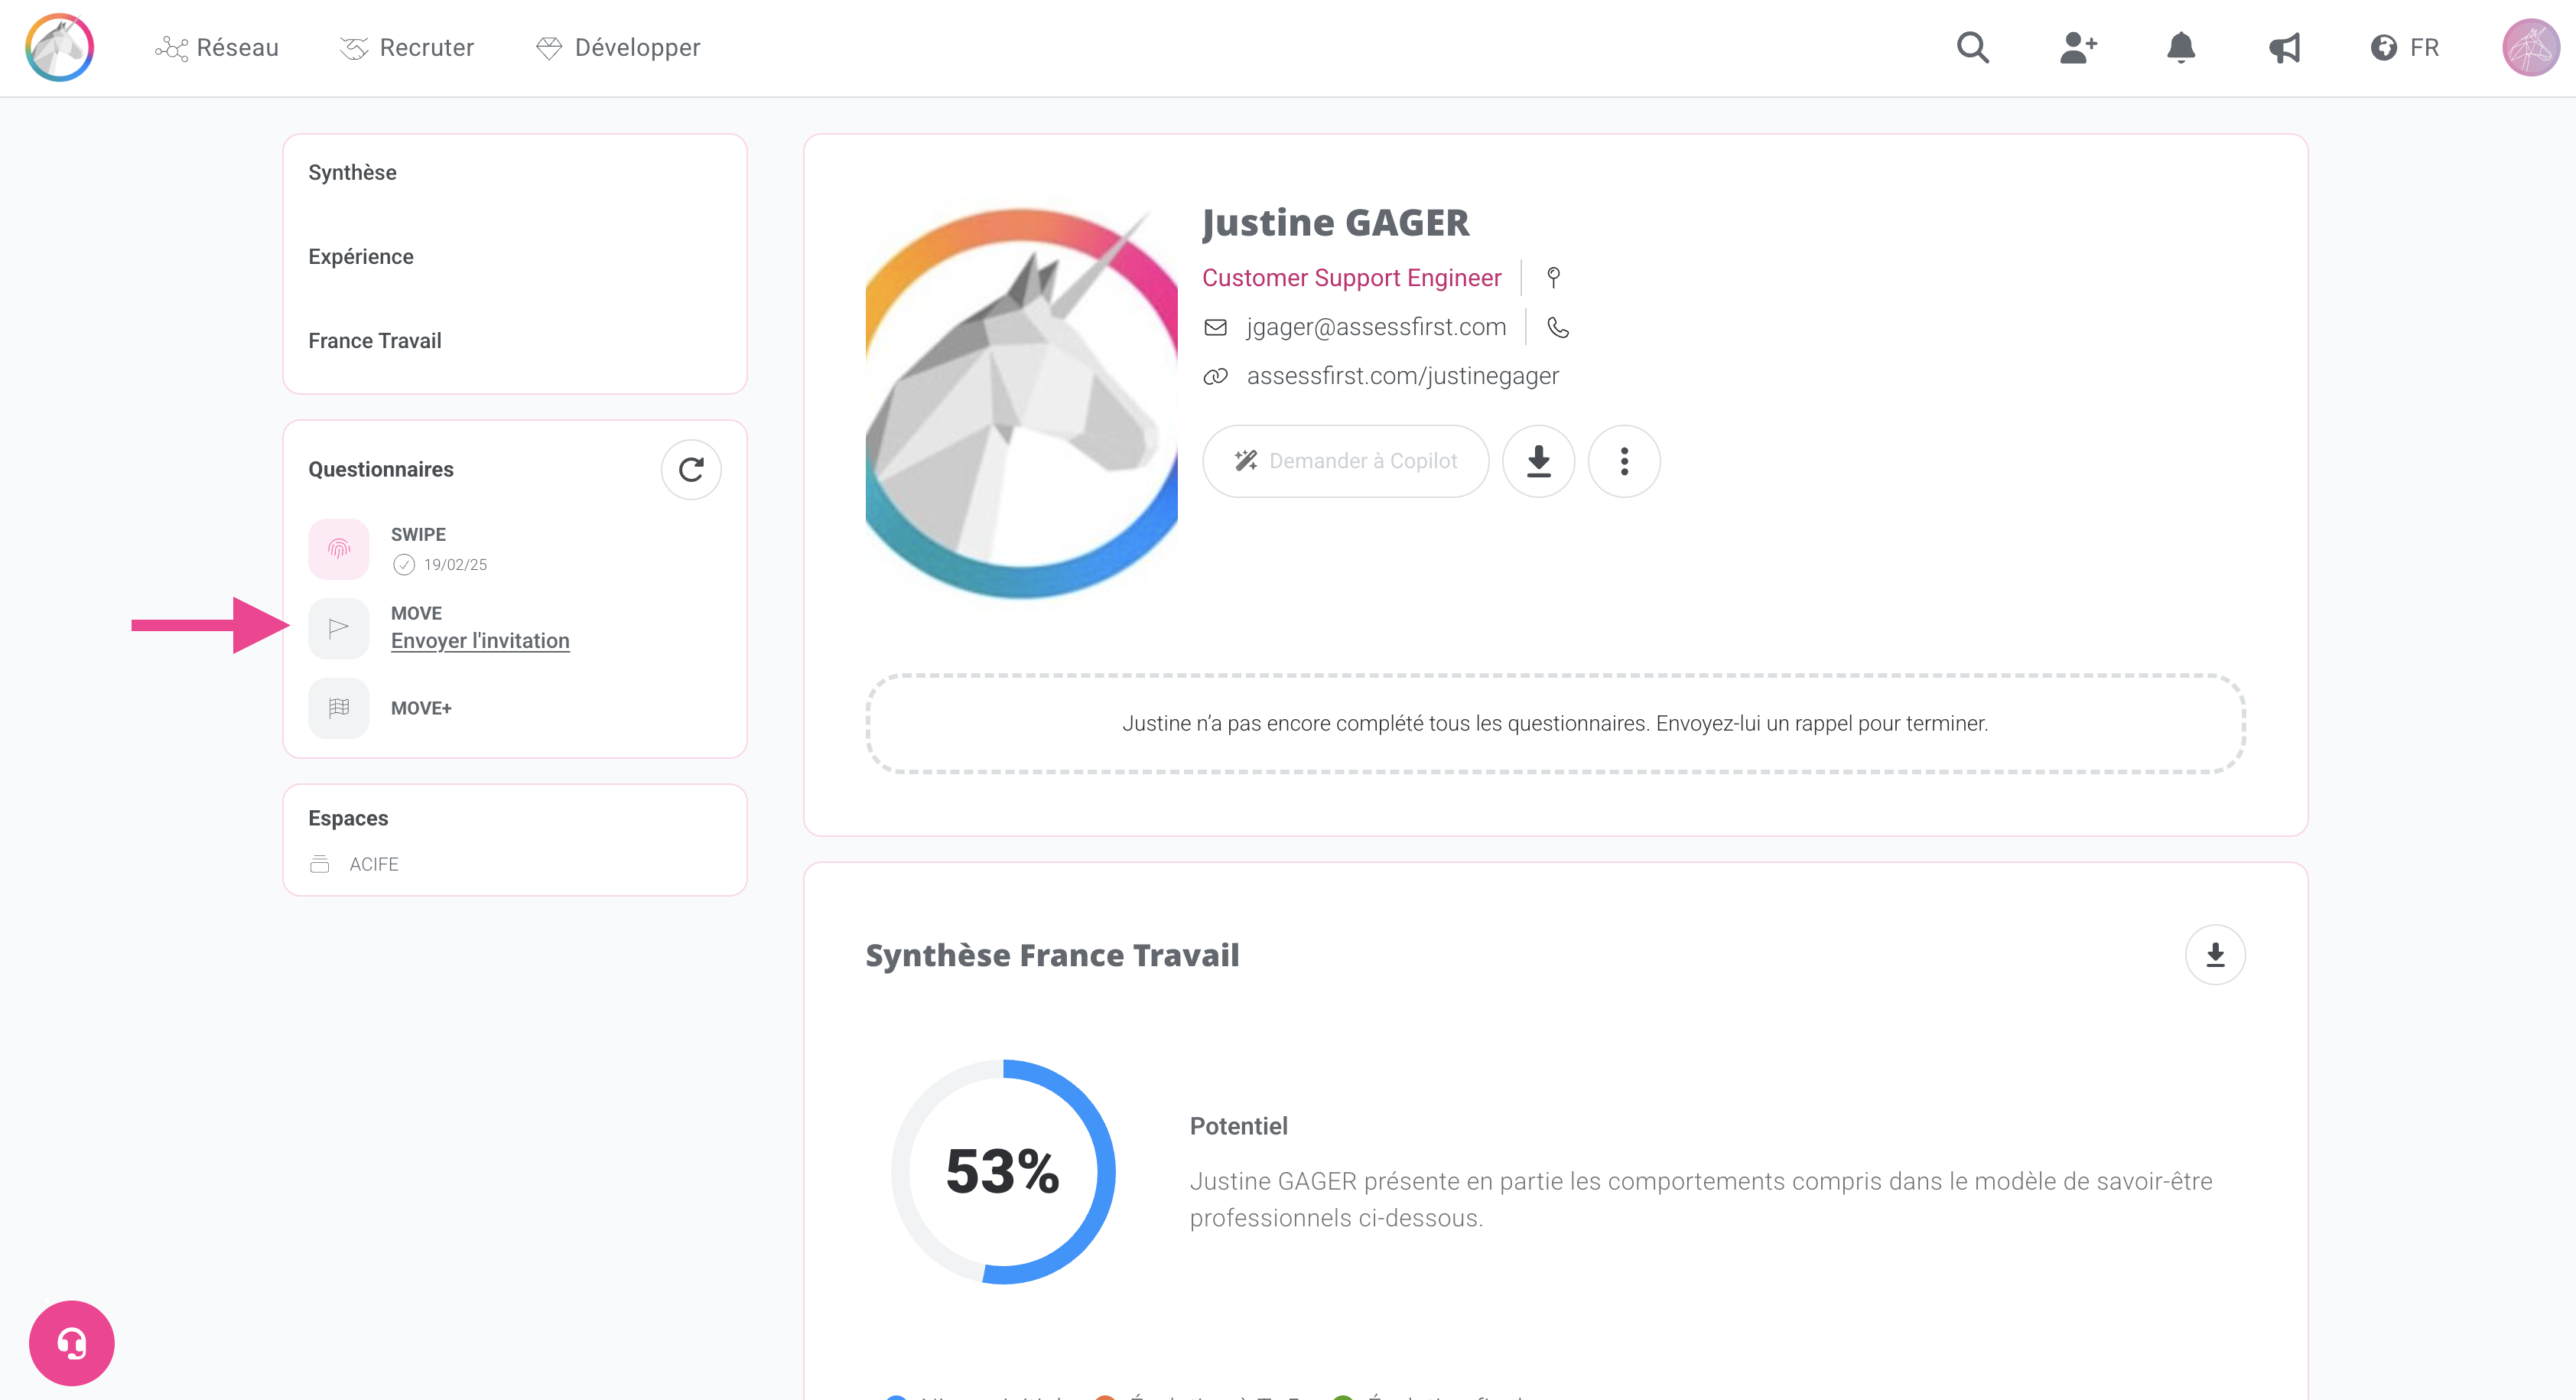Download the Synthèse France Travail report
Viewport: 2576px width, 1400px height.
tap(2215, 955)
